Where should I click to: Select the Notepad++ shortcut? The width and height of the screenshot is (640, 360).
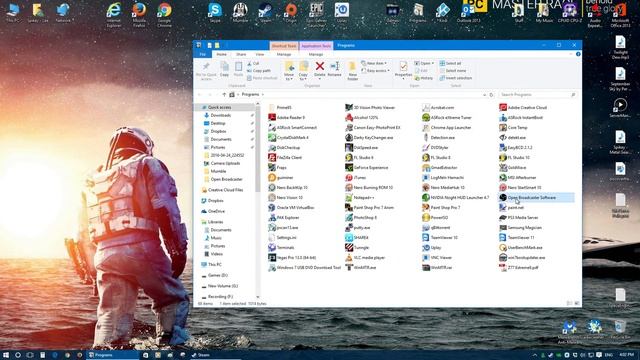(360, 198)
